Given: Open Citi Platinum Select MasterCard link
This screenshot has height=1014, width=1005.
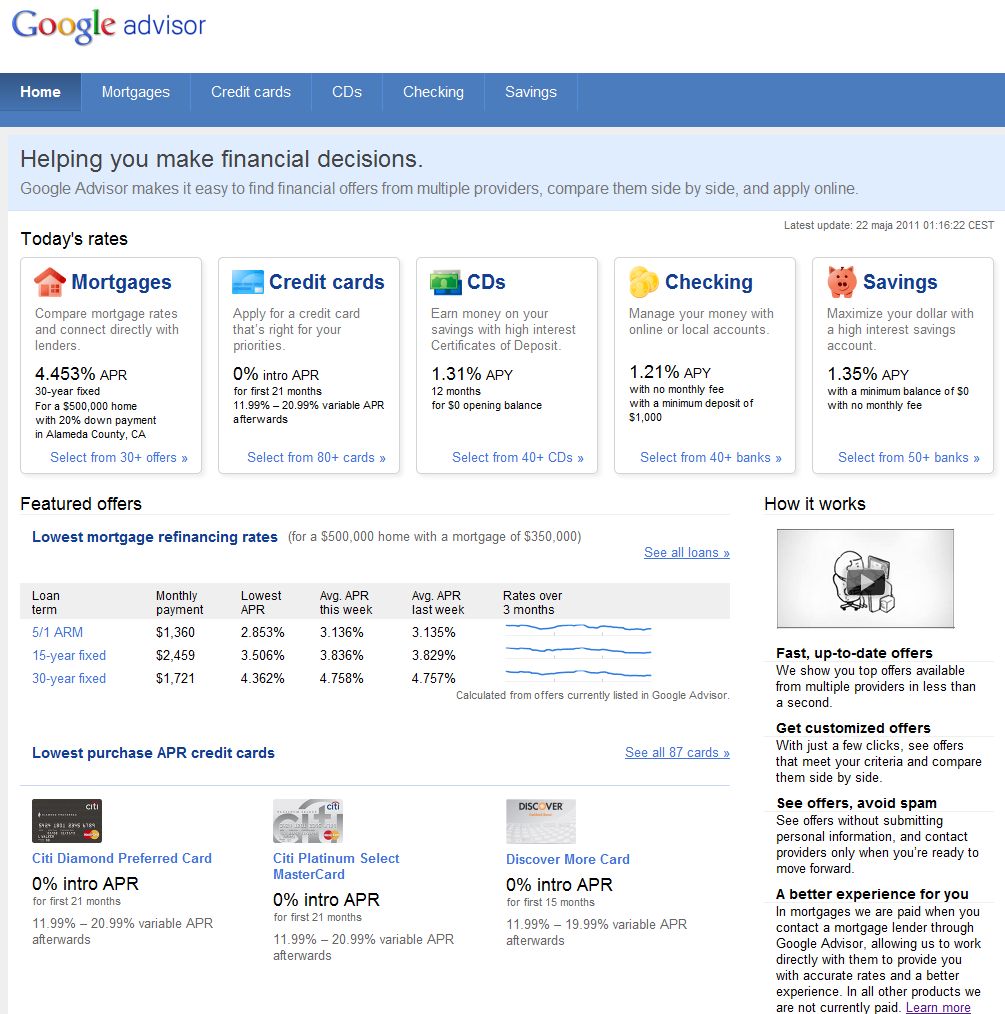Looking at the screenshot, I should point(336,866).
